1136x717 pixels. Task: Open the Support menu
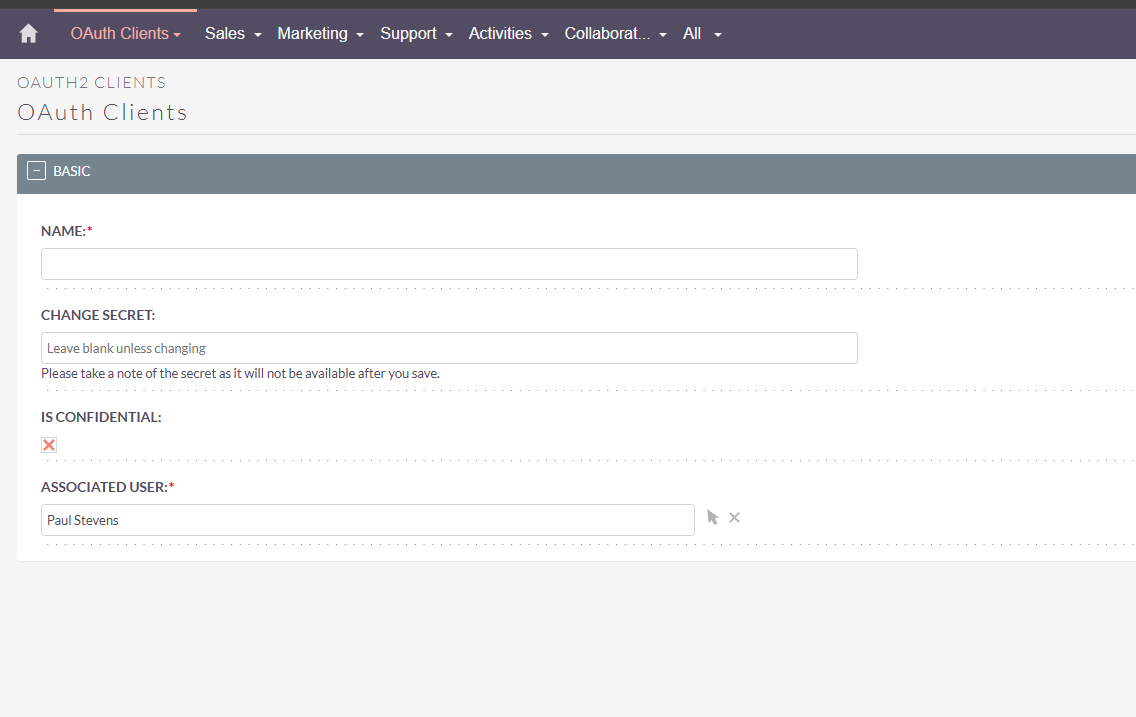[416, 33]
